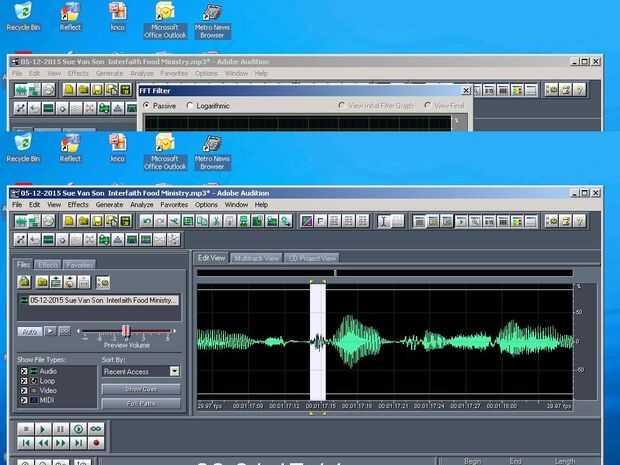Toggle the Video file type checkbox
This screenshot has width=620, height=465.
24,390
